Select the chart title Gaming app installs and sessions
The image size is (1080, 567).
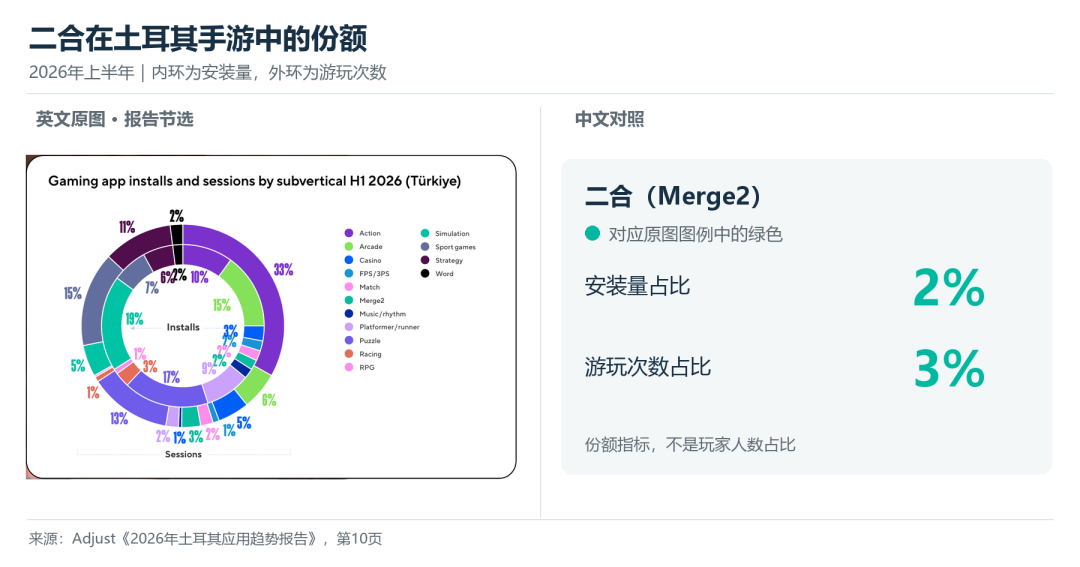254,181
